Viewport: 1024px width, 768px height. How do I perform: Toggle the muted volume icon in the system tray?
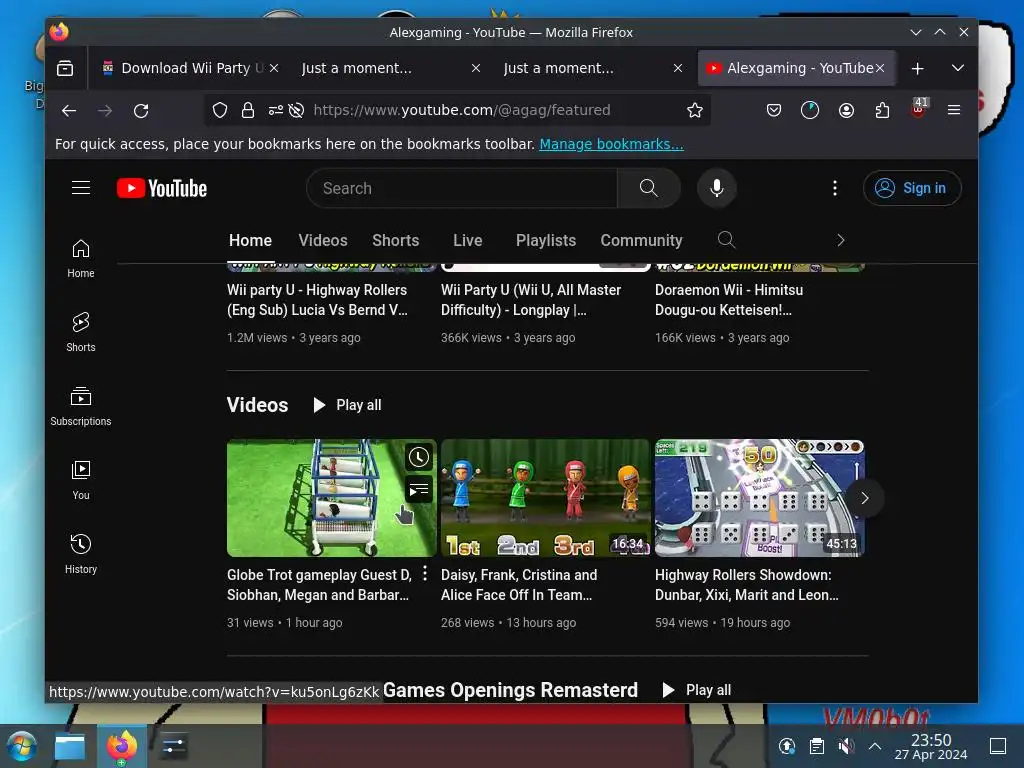[x=846, y=746]
